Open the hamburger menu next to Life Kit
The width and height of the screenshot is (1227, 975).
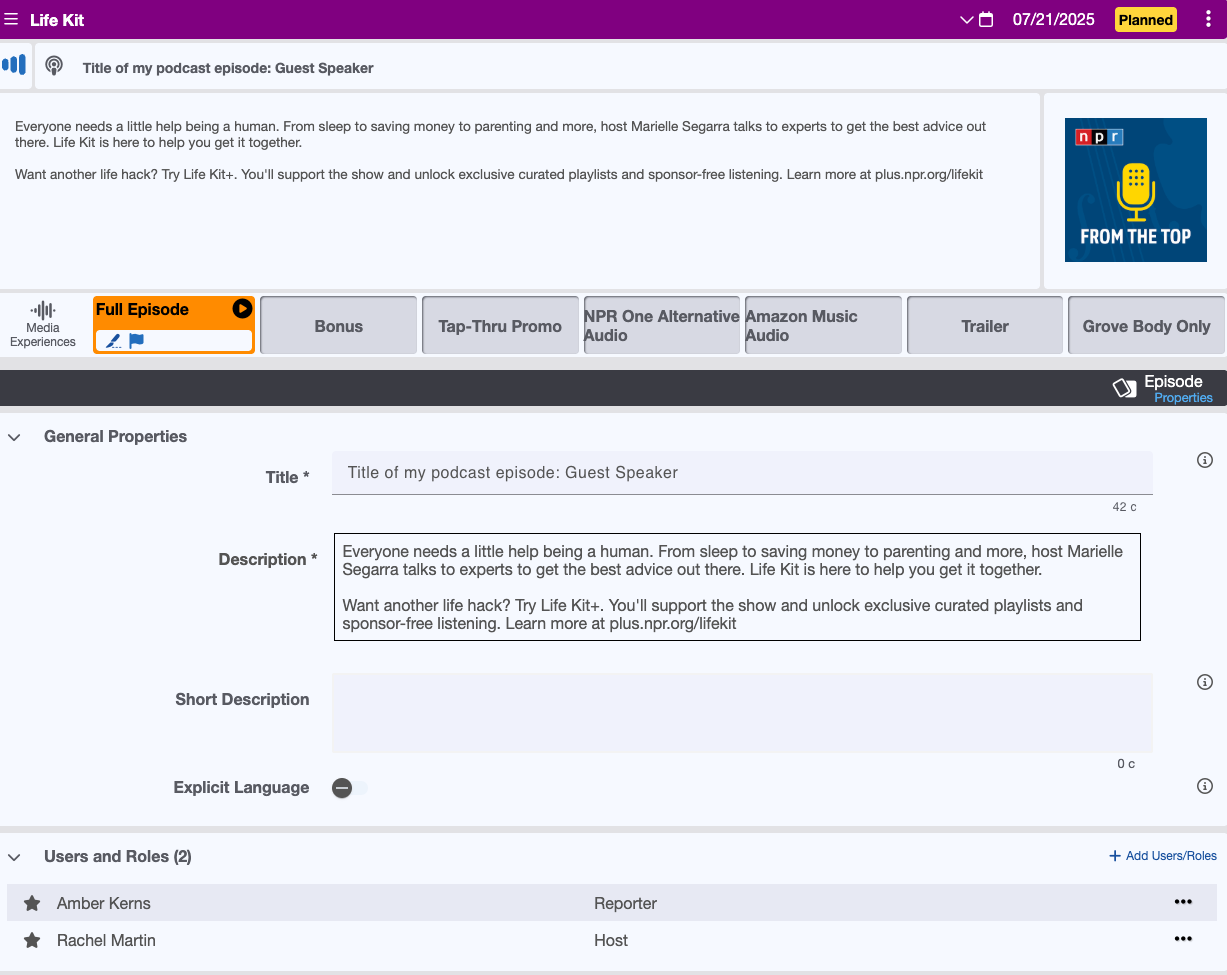12,19
